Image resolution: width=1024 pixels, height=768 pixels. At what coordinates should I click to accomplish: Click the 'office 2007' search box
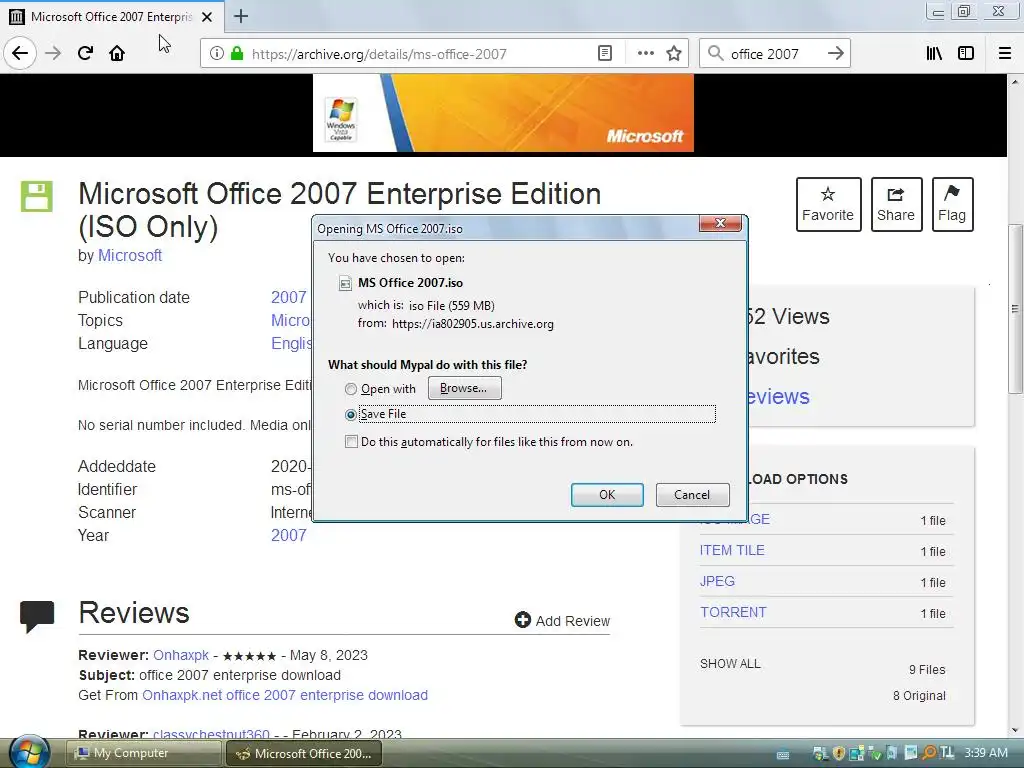coord(774,54)
